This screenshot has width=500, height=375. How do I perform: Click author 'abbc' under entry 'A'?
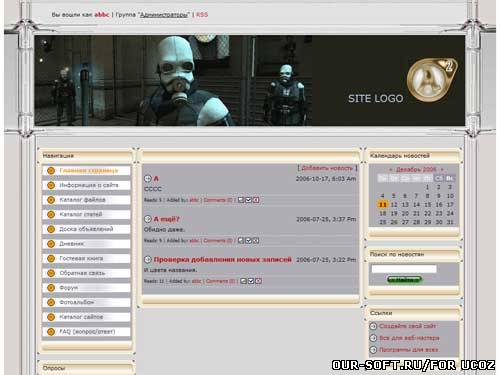[x=194, y=200]
